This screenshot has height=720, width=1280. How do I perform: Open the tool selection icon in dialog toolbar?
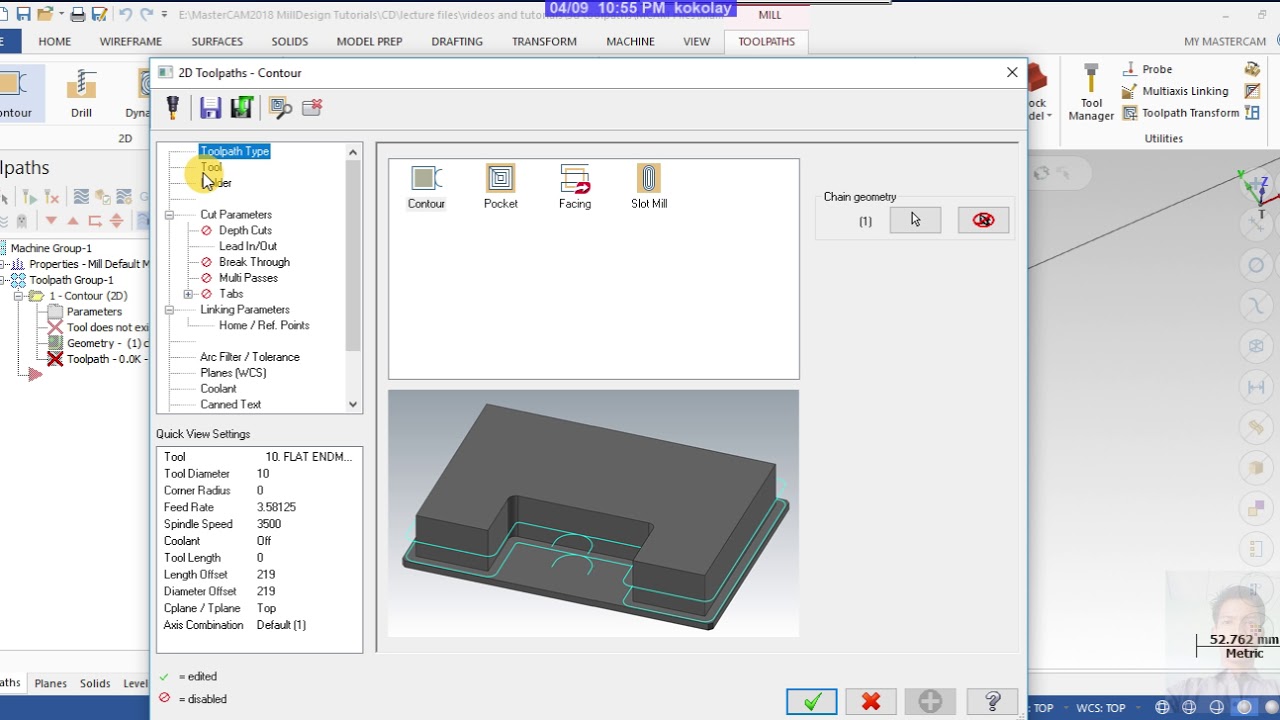coord(172,107)
